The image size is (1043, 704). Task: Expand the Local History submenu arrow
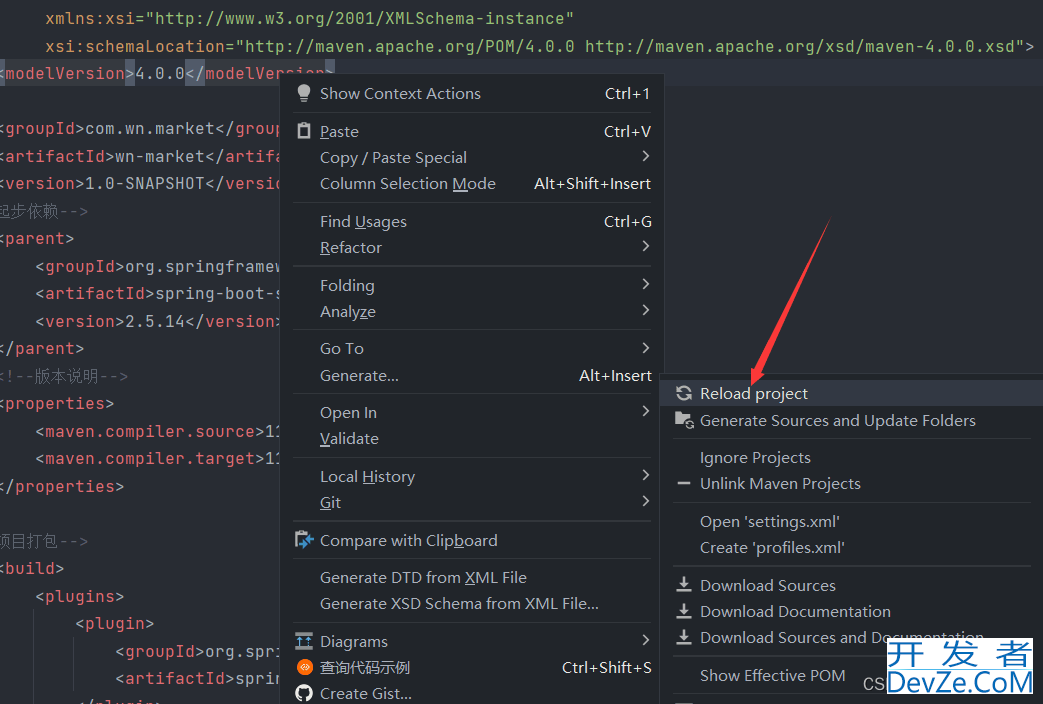645,475
